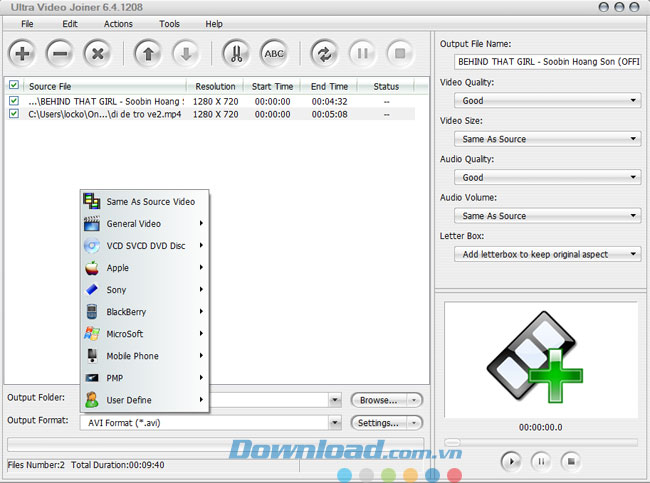
Task: Open BlackBerry format submenu
Action: pyautogui.click(x=145, y=312)
